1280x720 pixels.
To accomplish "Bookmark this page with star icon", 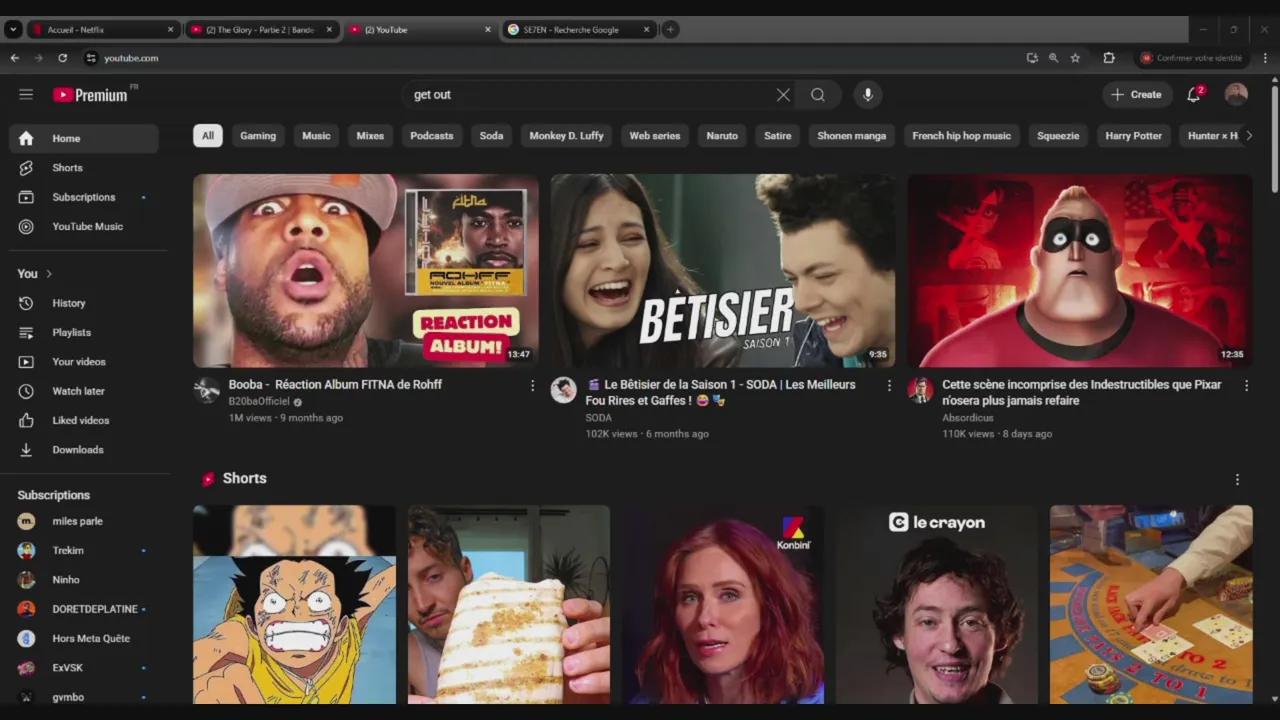I will point(1075,58).
